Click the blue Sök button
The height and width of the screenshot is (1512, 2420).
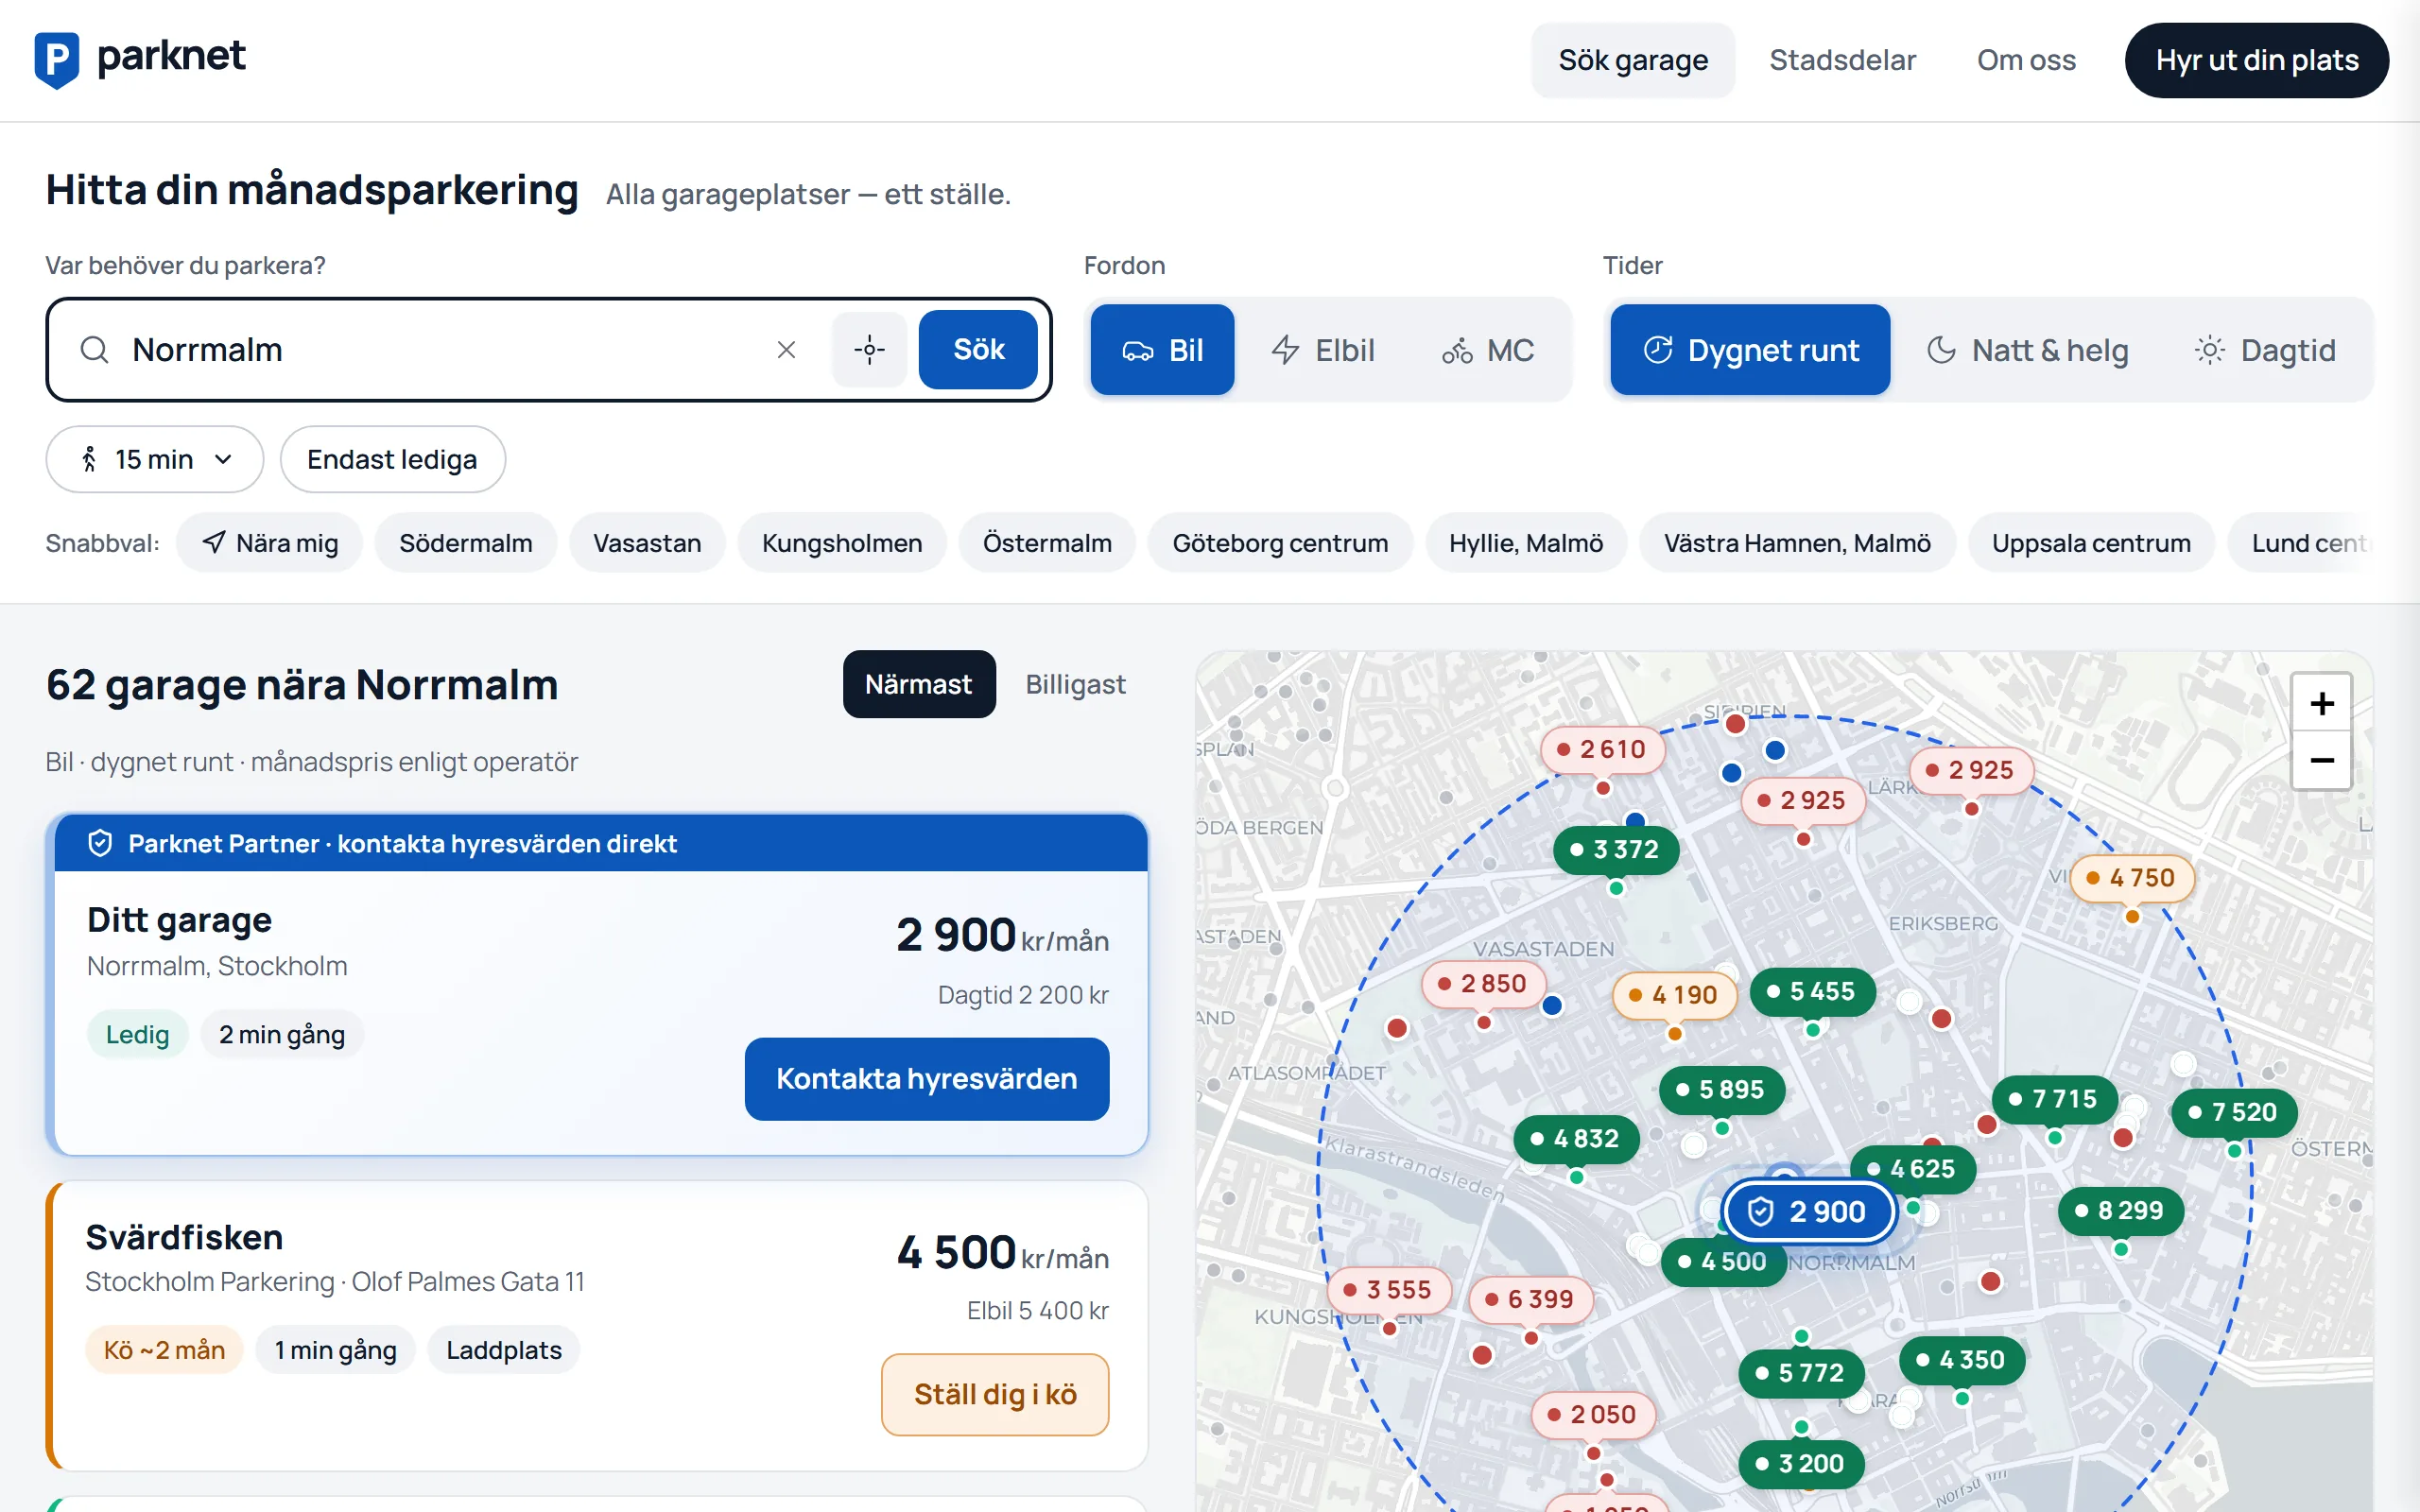click(978, 350)
